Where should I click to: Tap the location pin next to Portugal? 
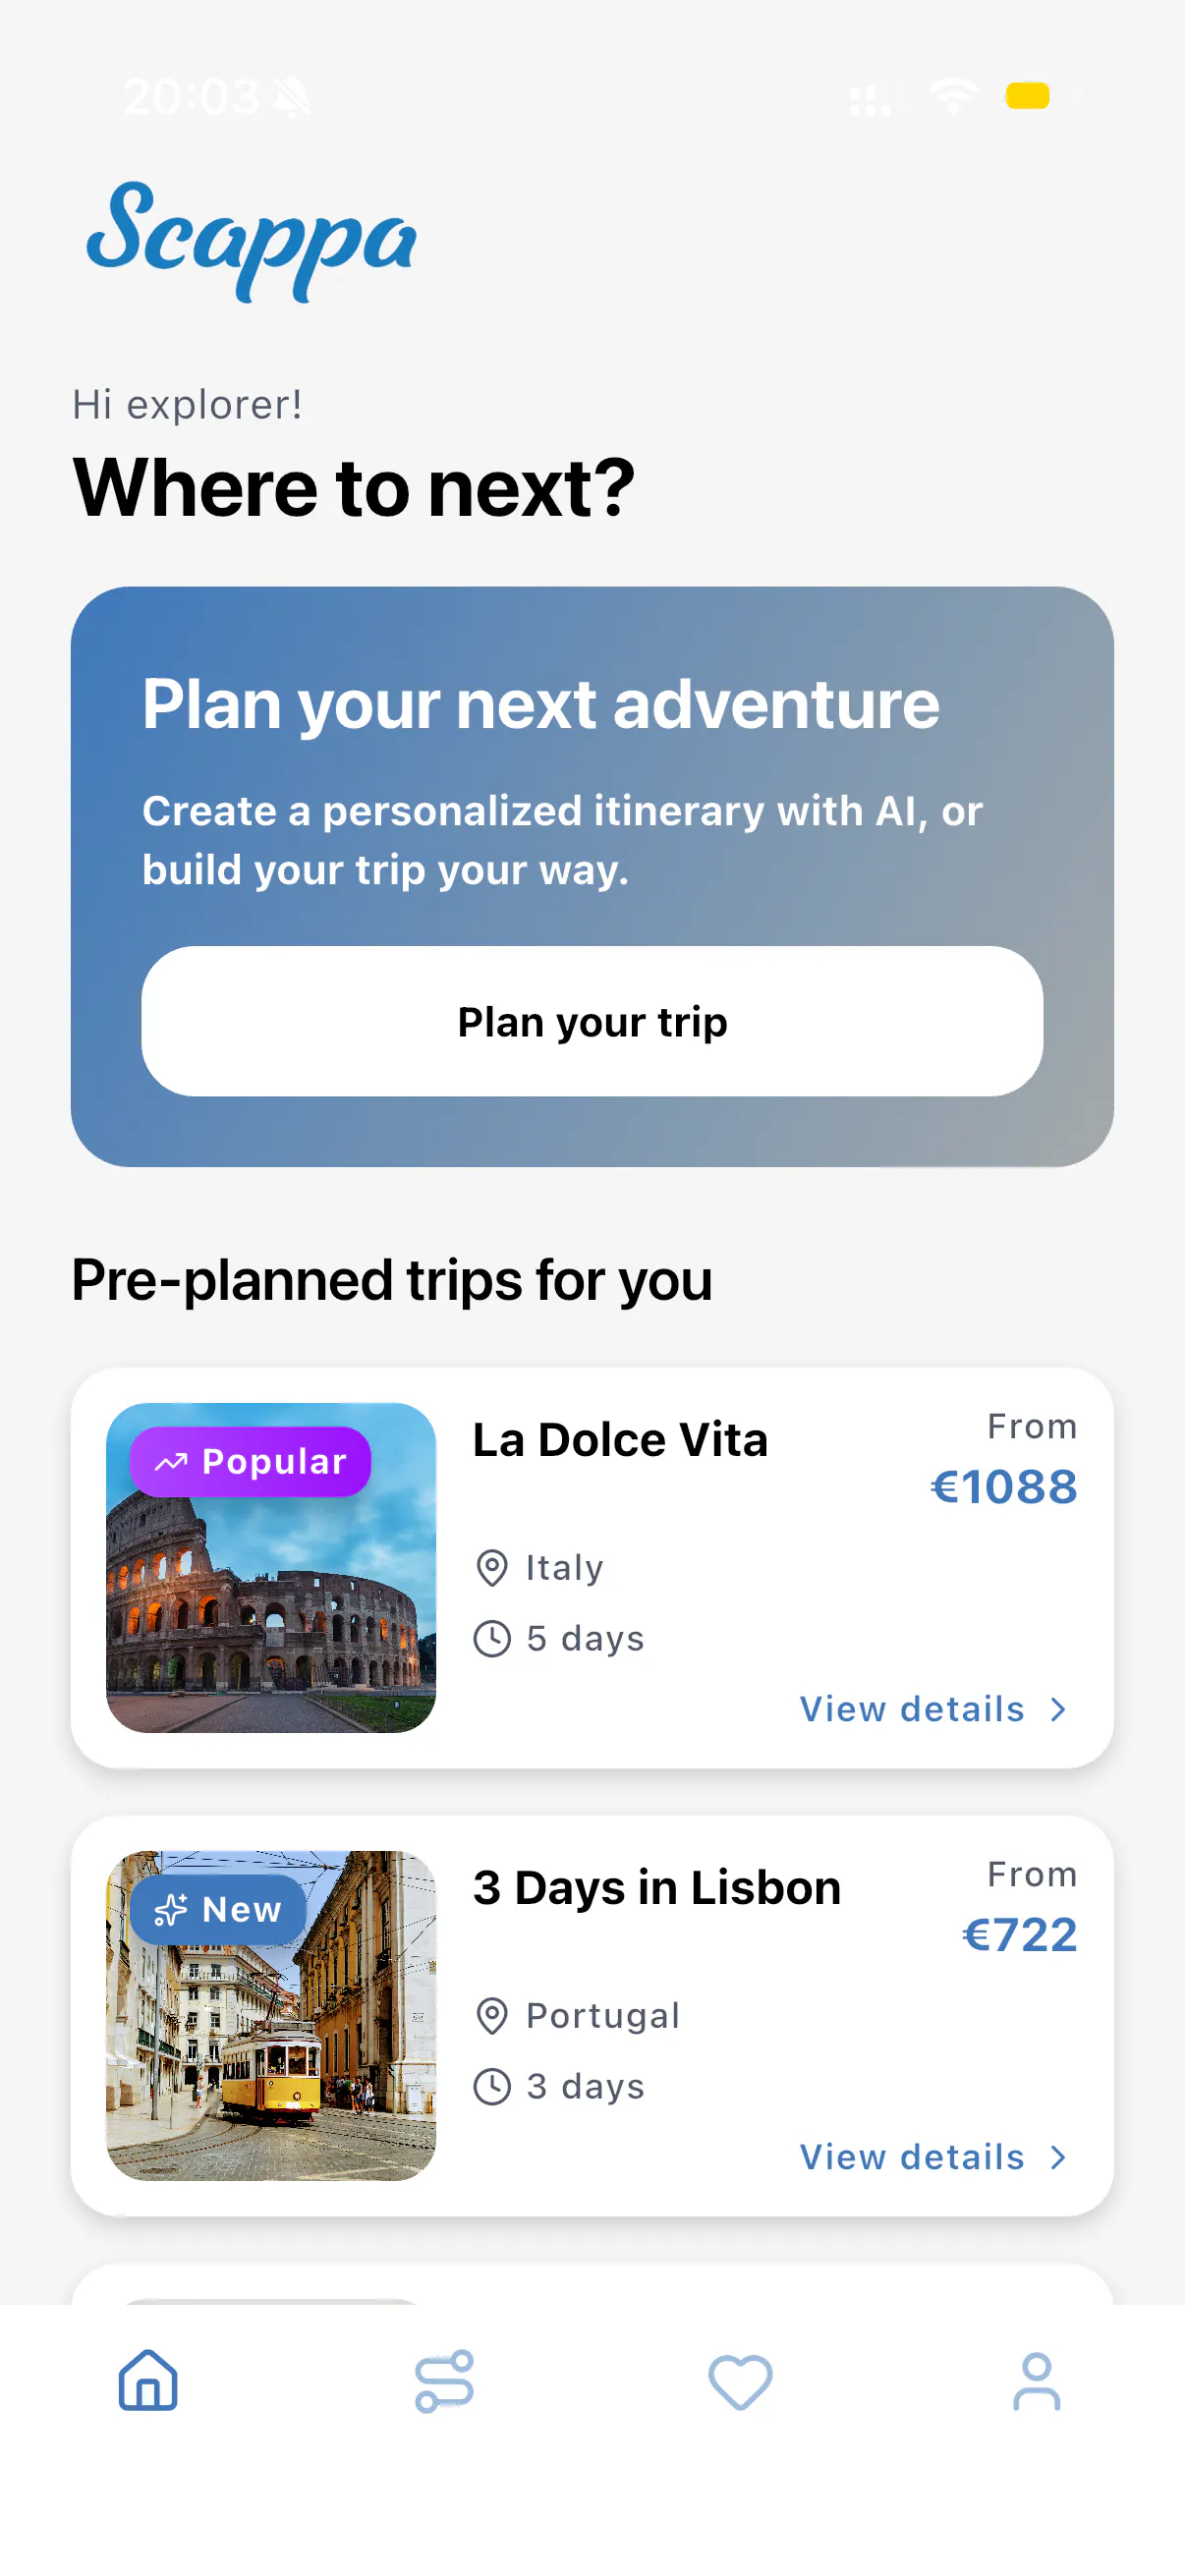[491, 2015]
